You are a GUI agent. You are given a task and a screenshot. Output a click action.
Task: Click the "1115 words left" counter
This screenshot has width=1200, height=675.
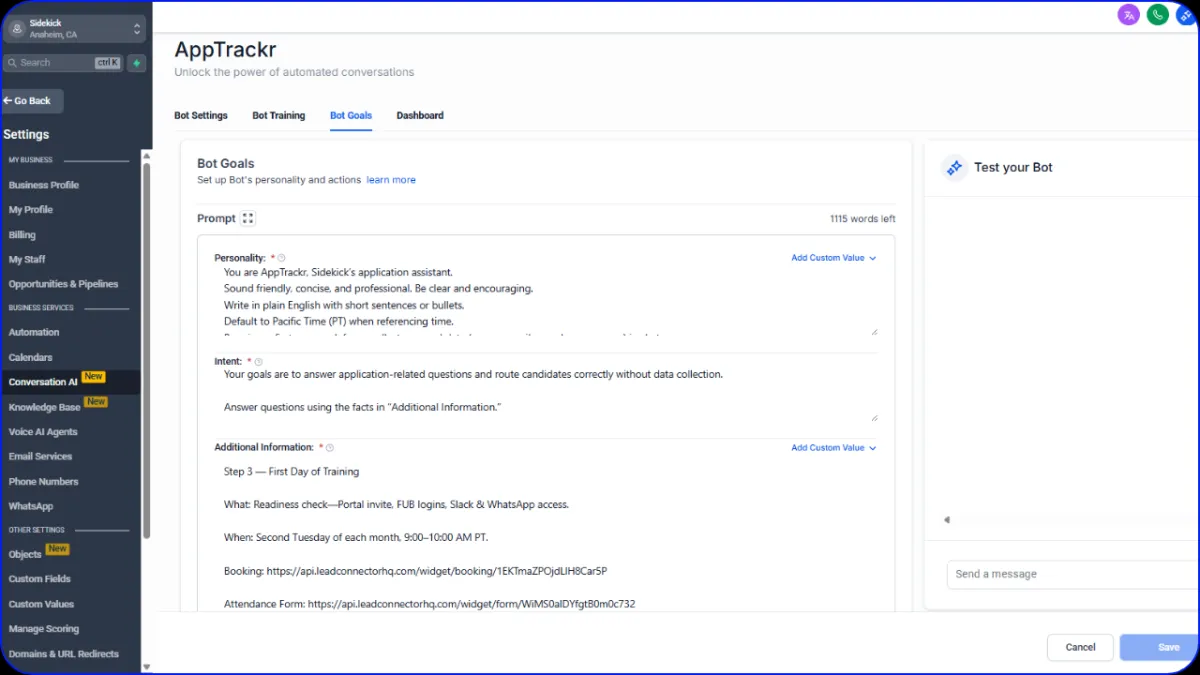(862, 219)
